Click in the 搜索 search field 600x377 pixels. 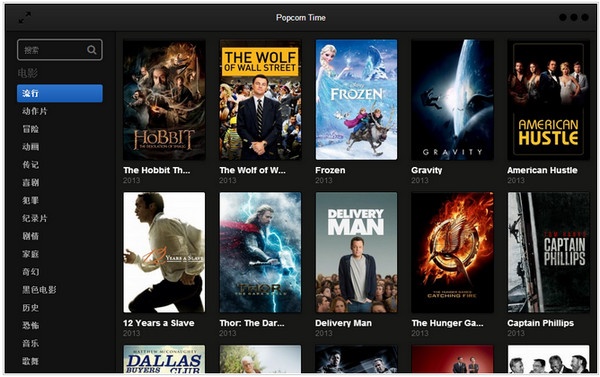click(60, 50)
